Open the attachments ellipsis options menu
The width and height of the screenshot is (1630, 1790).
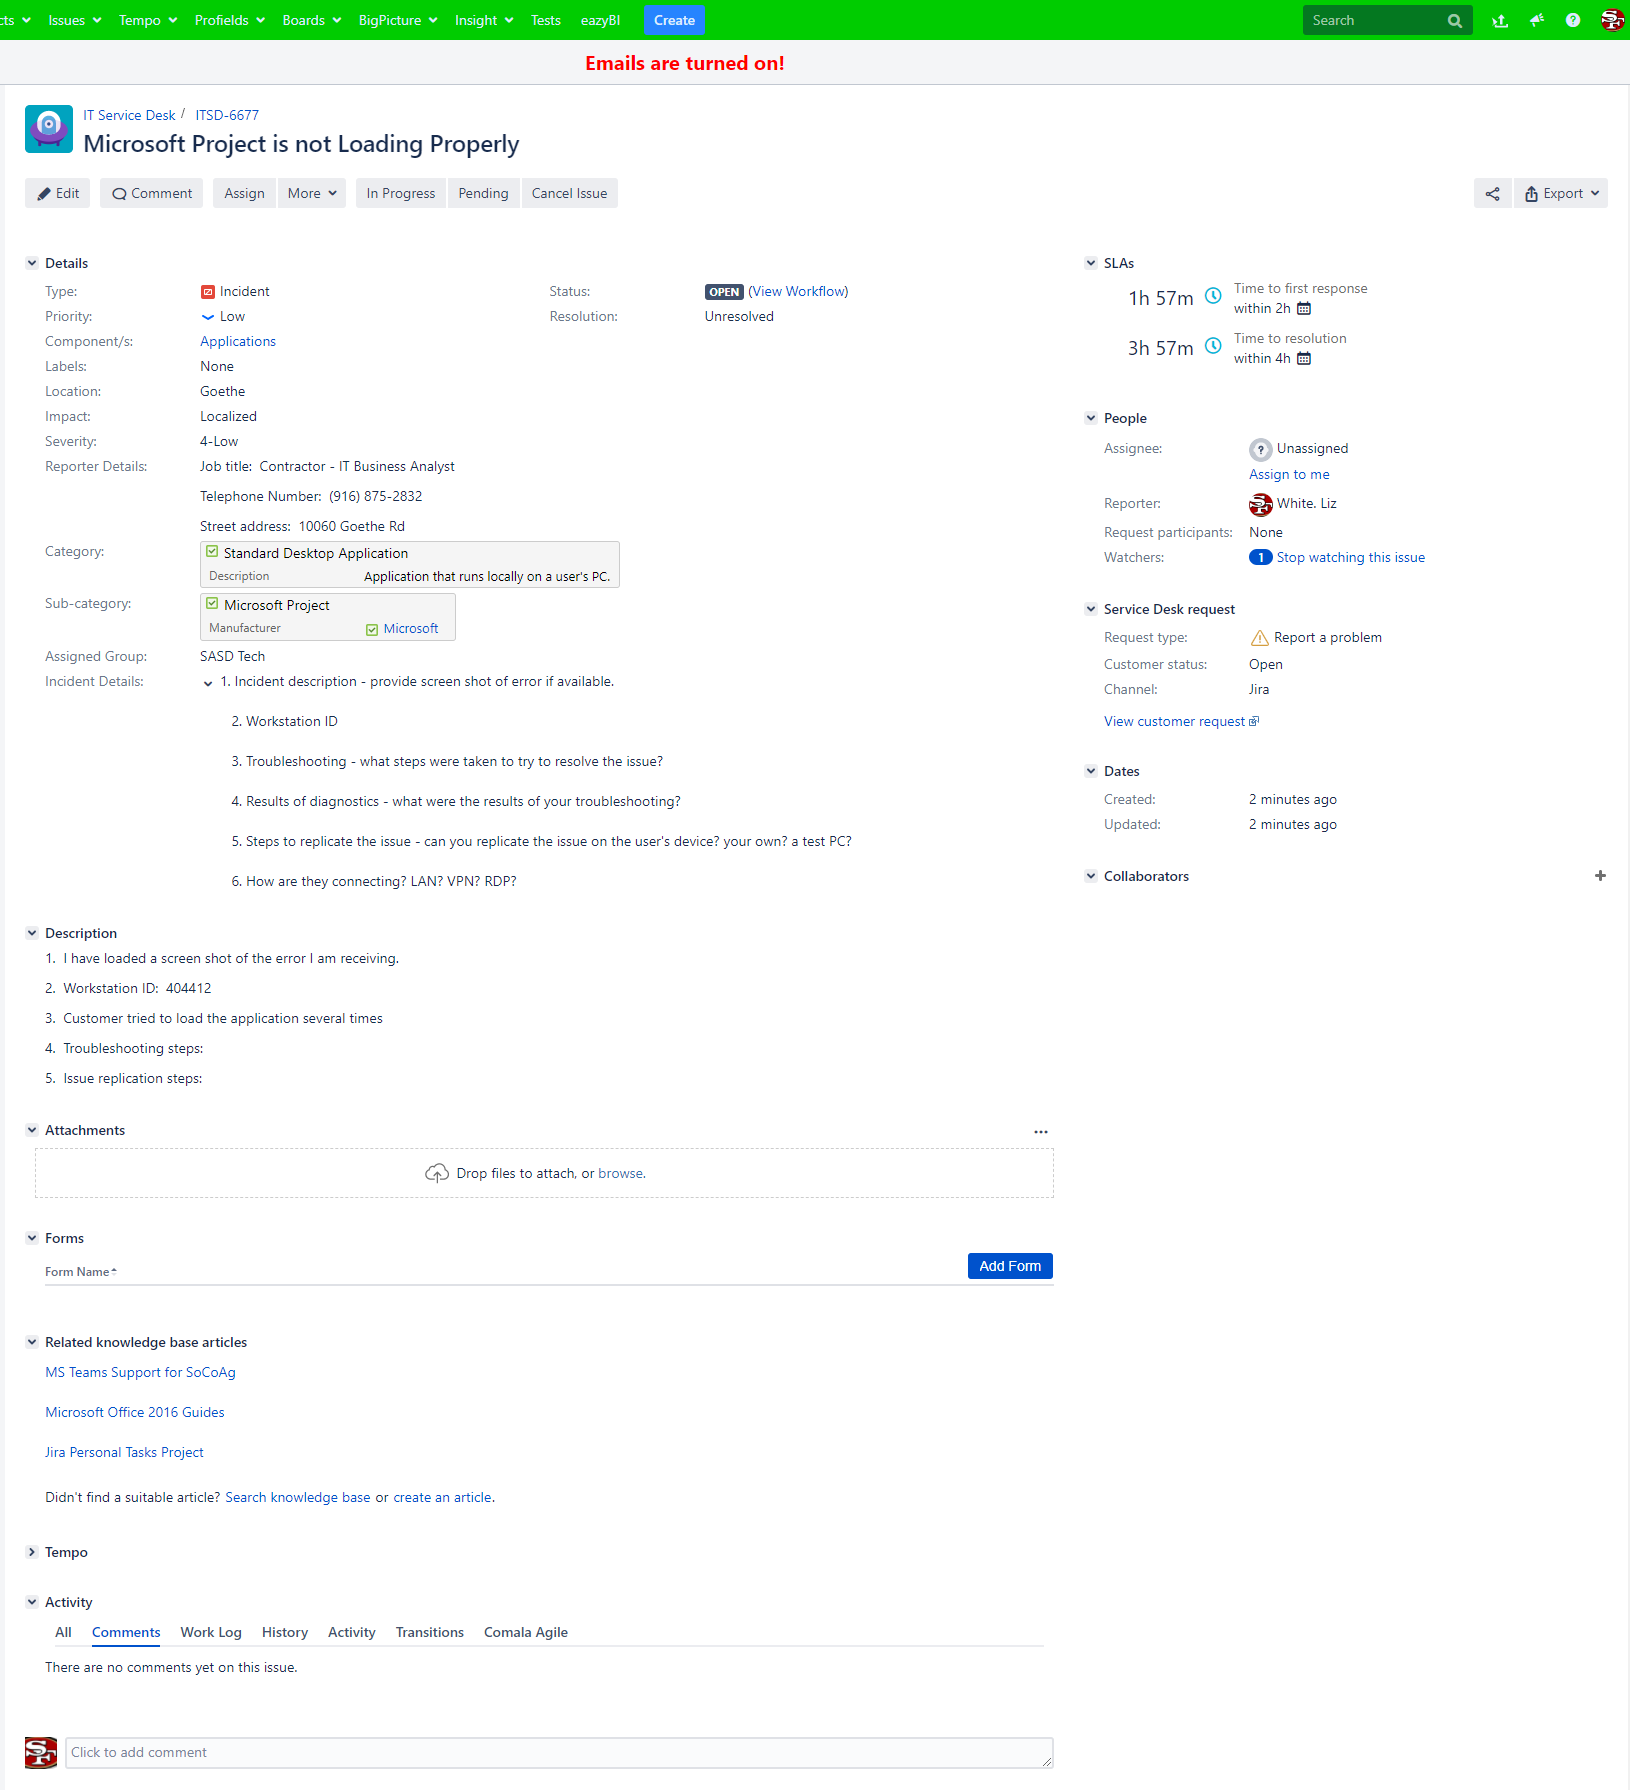tap(1041, 1132)
